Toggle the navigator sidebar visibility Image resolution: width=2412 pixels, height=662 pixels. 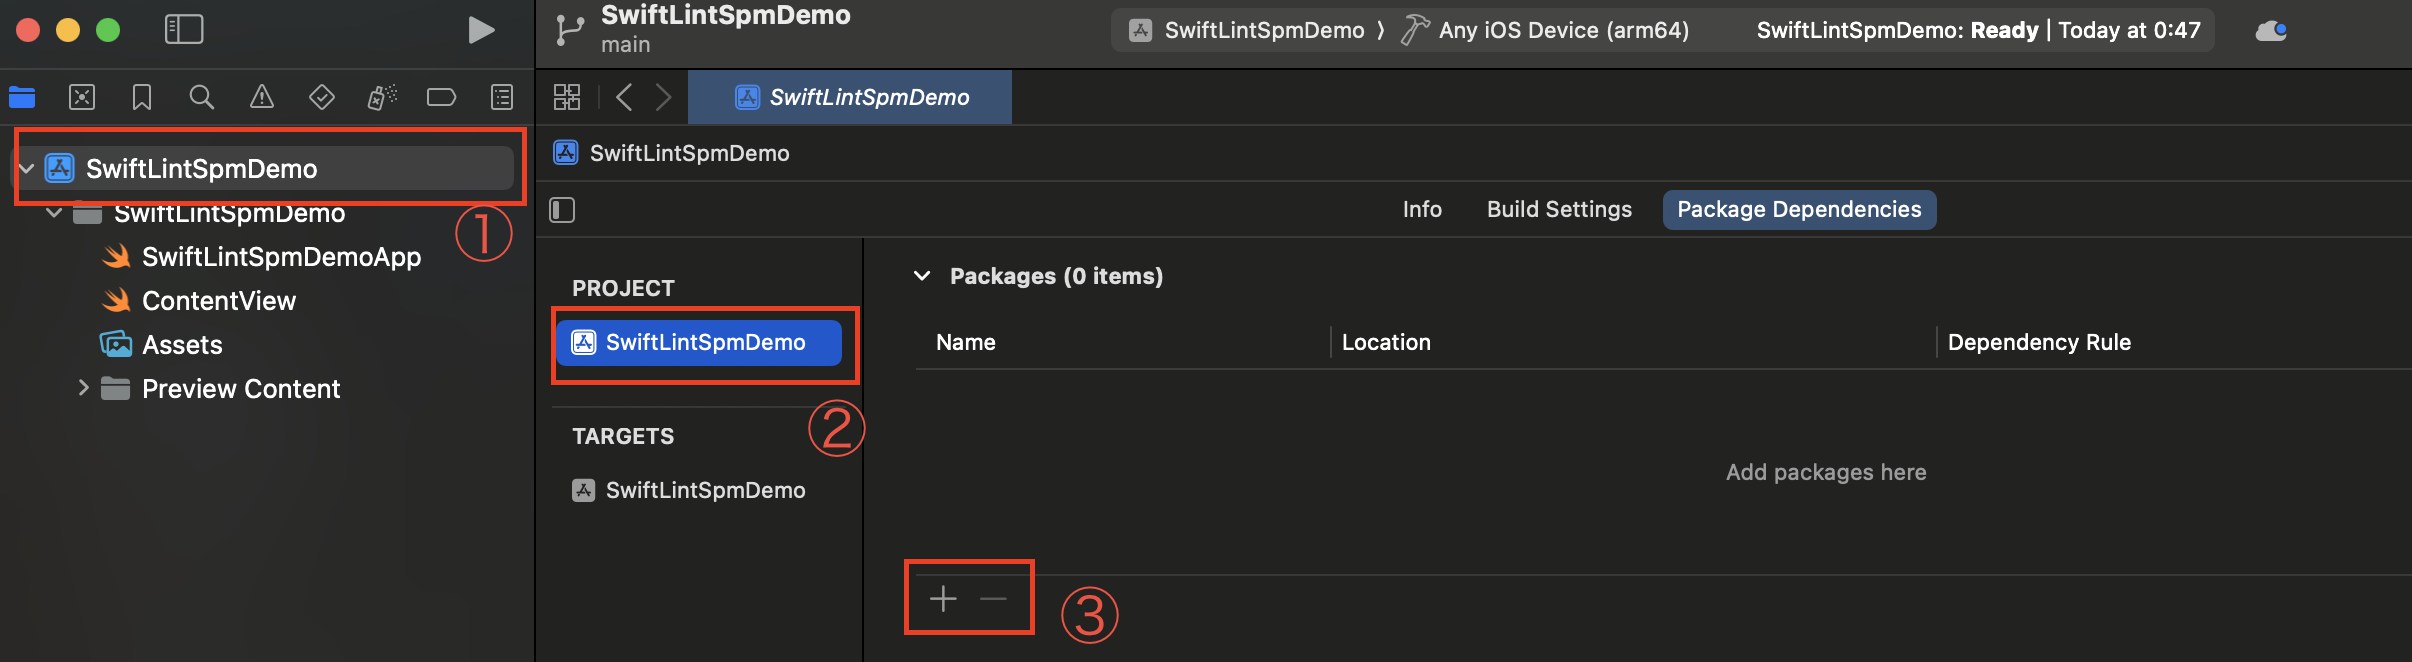coord(184,29)
